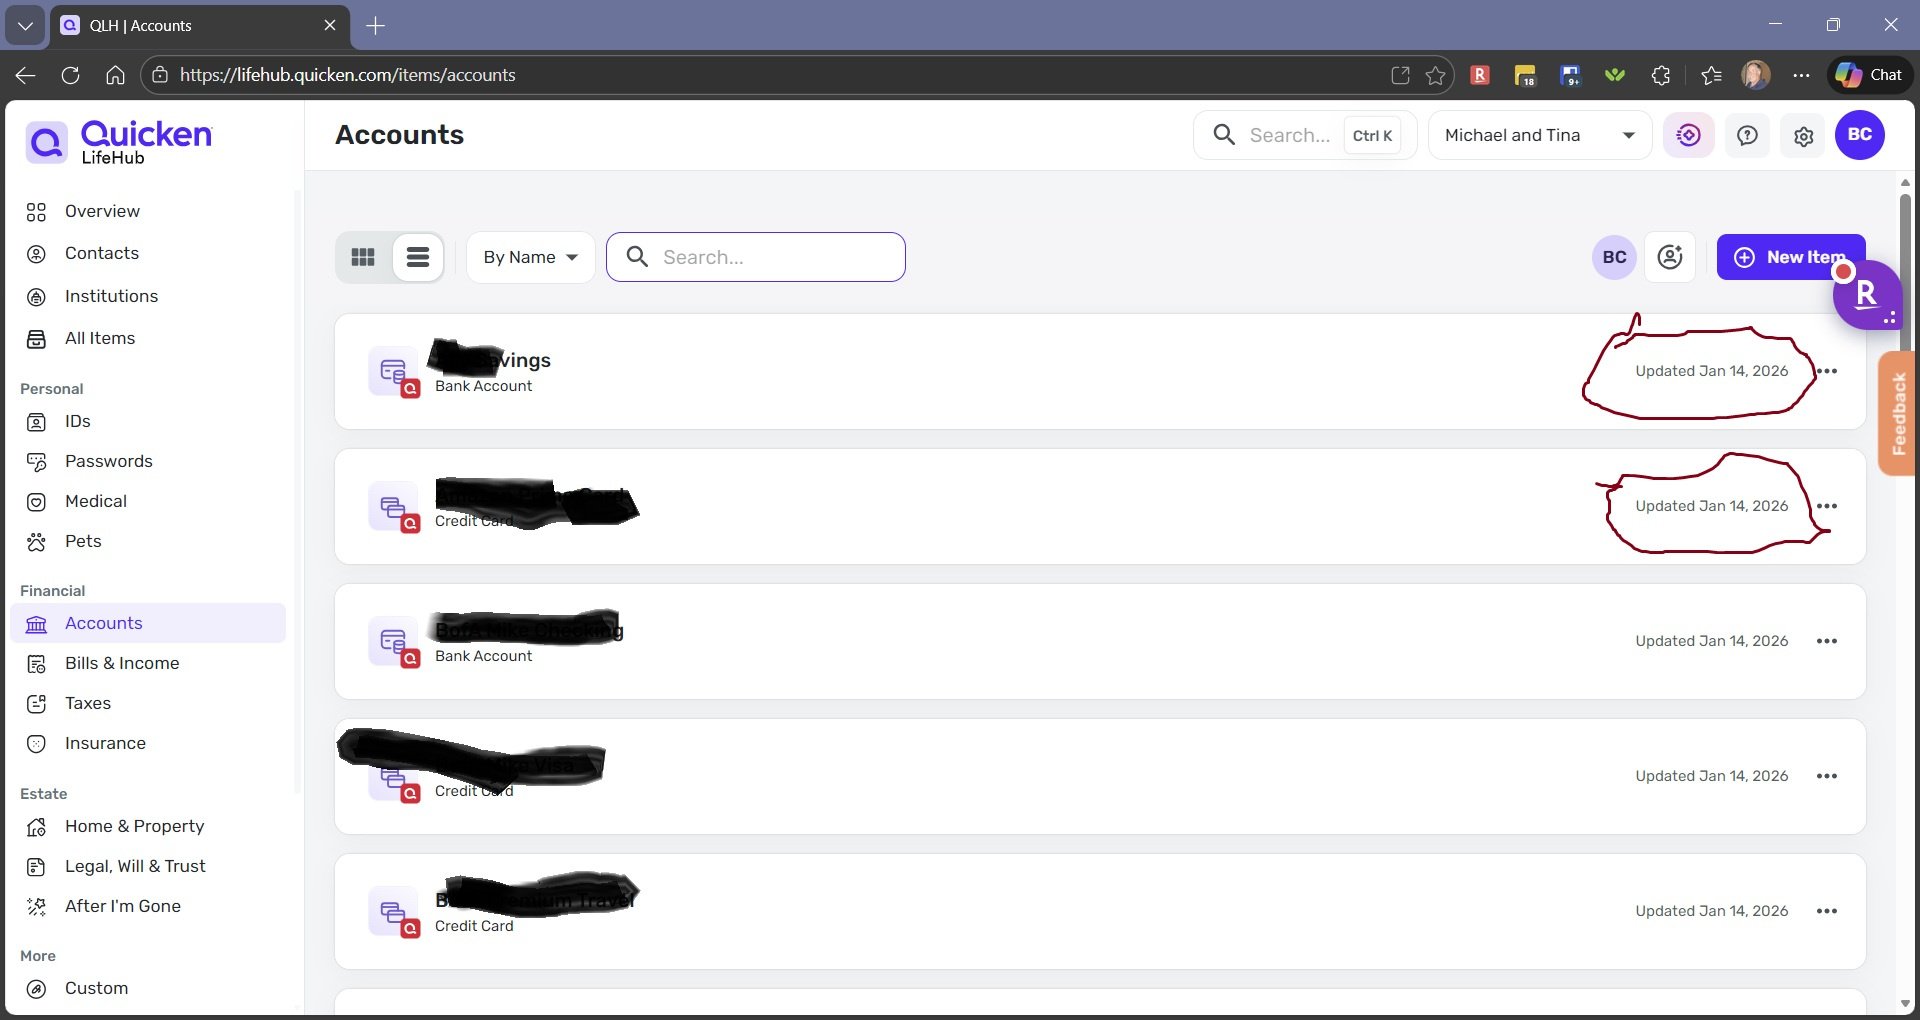Click inside the accounts Search field
This screenshot has height=1020, width=1920.
point(770,257)
